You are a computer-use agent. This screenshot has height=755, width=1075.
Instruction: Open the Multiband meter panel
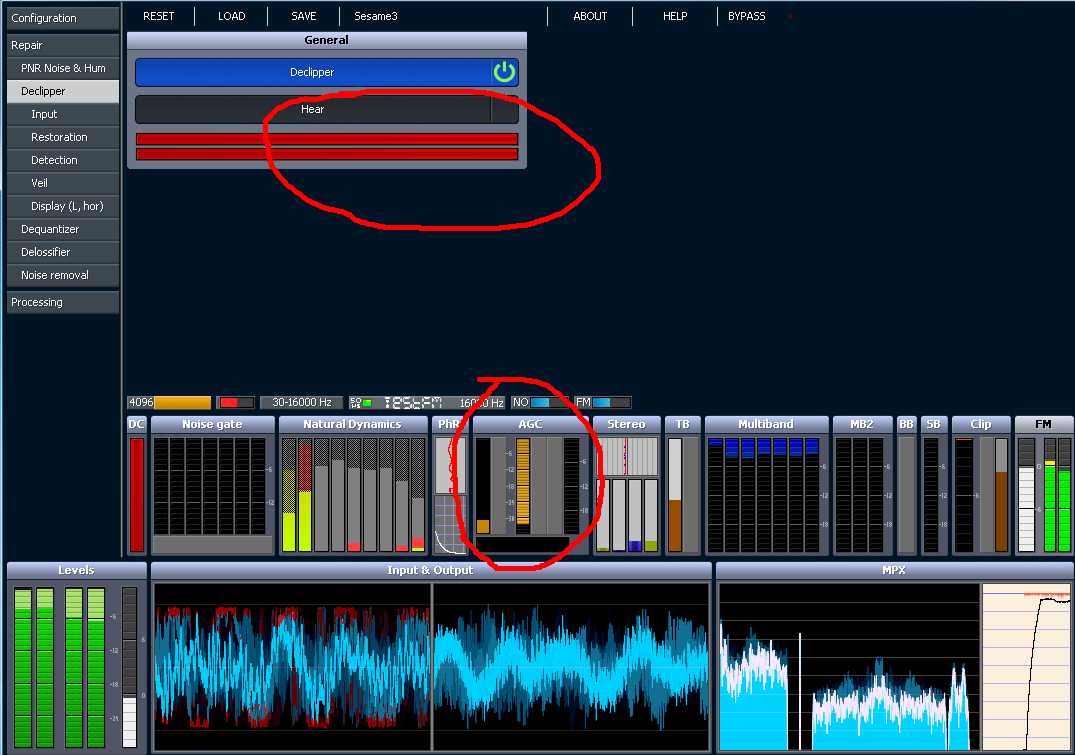click(766, 424)
